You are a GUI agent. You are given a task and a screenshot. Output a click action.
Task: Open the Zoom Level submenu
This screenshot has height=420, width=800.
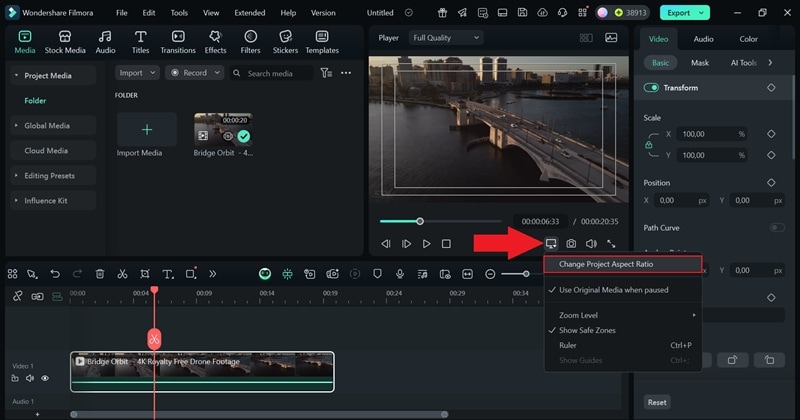tap(623, 315)
